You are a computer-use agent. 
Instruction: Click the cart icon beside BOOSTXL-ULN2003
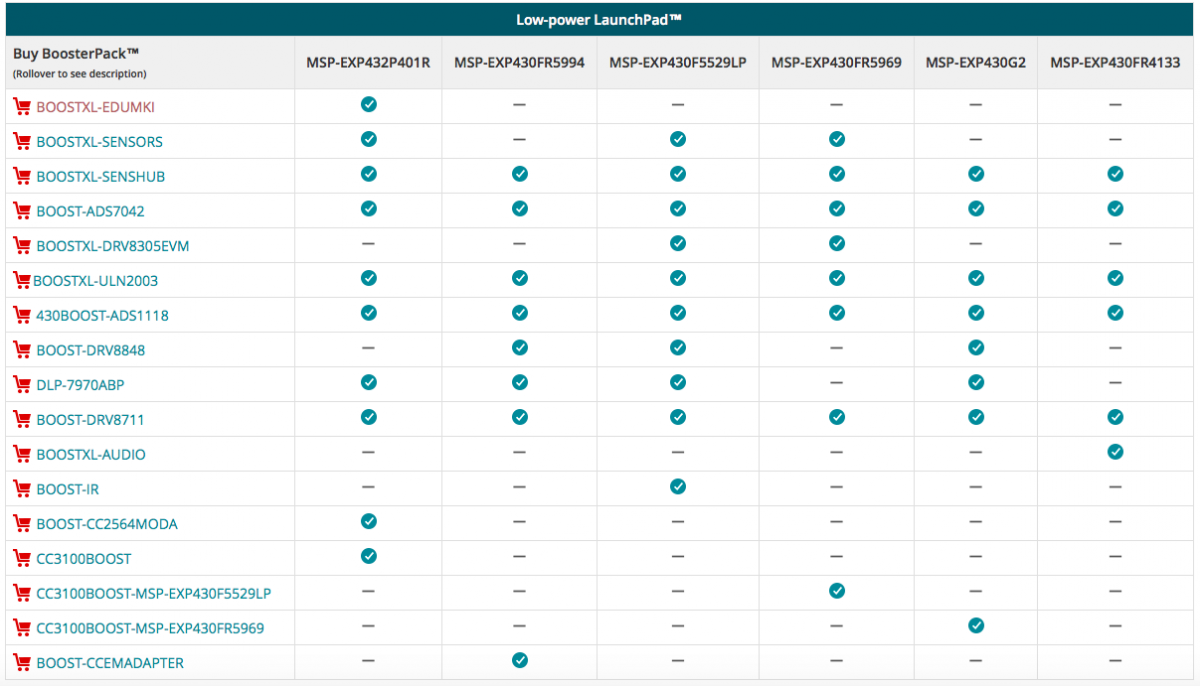[x=21, y=280]
